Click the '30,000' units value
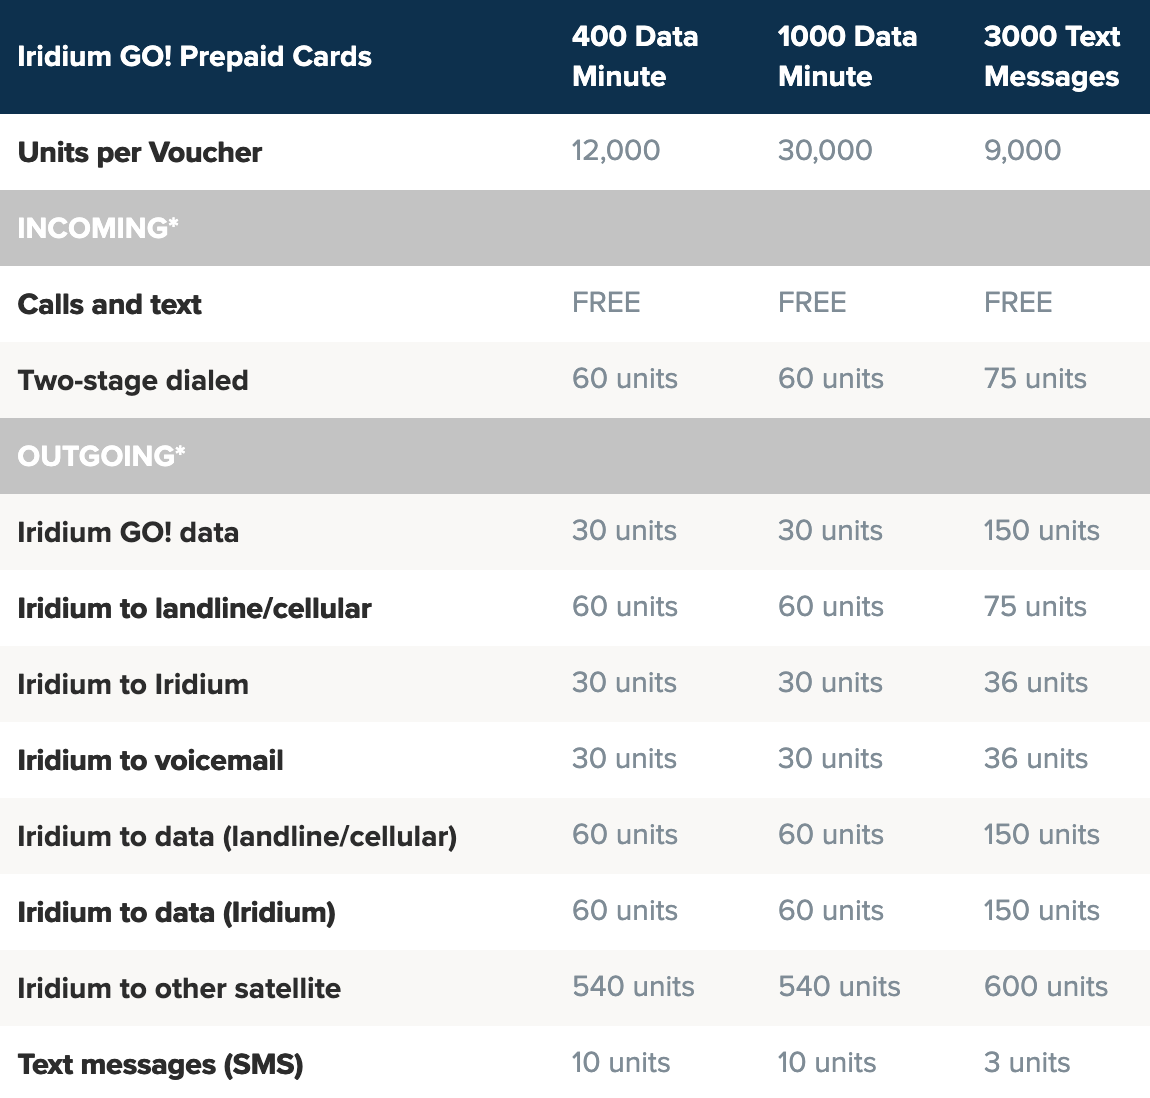This screenshot has width=1150, height=1098. click(825, 150)
